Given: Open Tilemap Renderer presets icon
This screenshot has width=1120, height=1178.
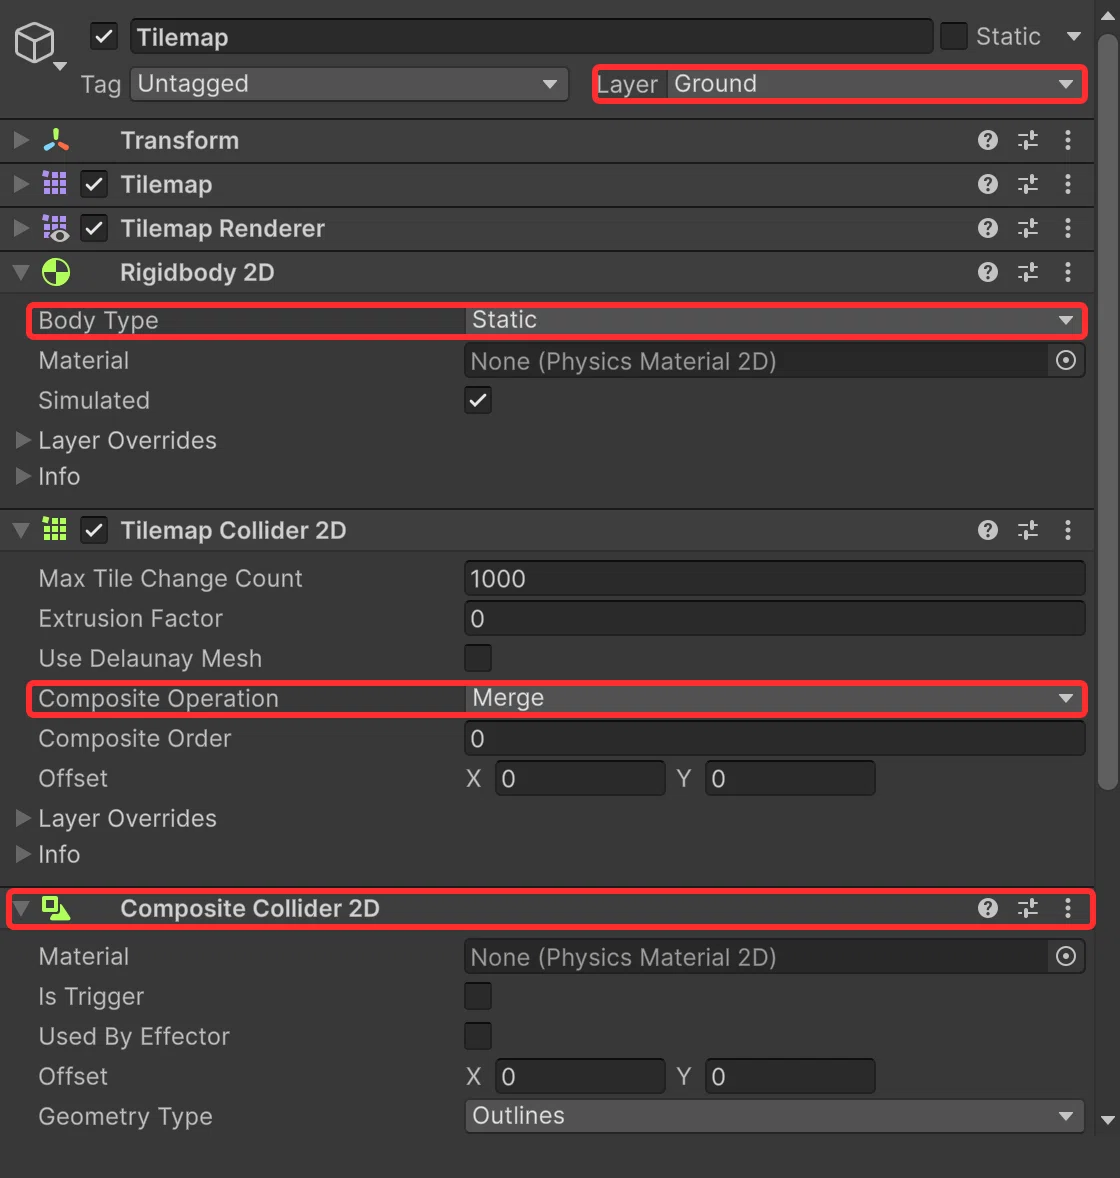Looking at the screenshot, I should [x=1028, y=228].
